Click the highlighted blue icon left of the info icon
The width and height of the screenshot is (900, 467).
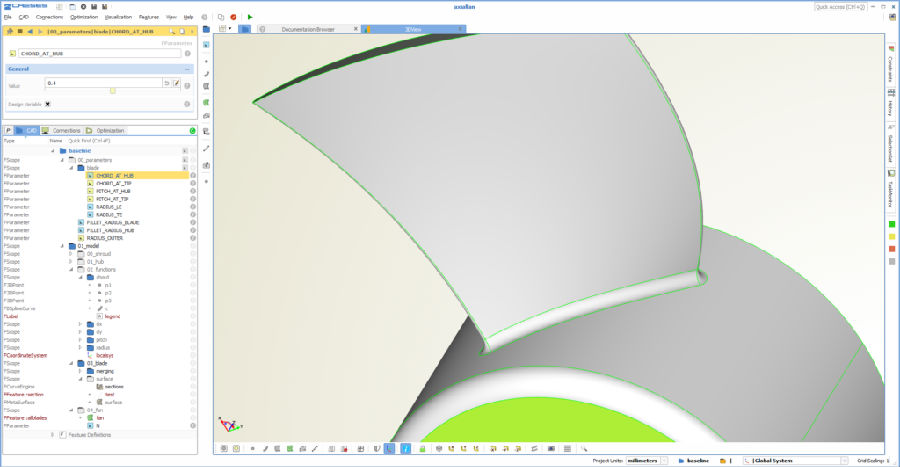pos(390,449)
